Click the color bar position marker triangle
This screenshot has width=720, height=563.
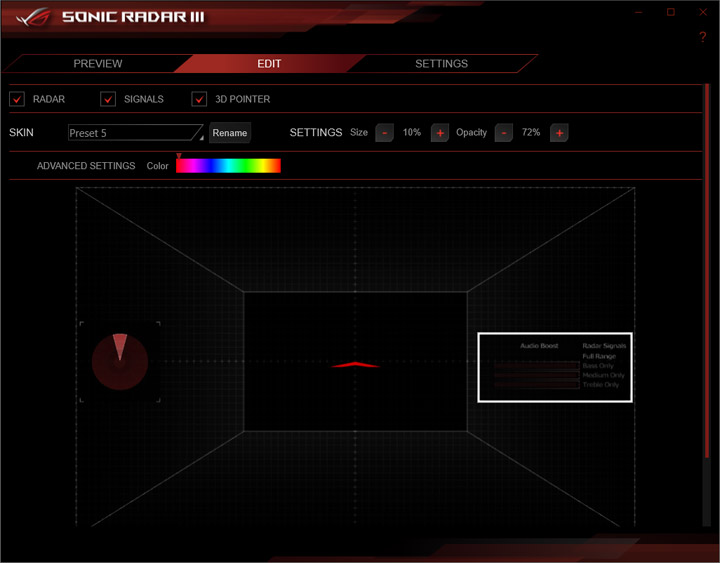(179, 156)
